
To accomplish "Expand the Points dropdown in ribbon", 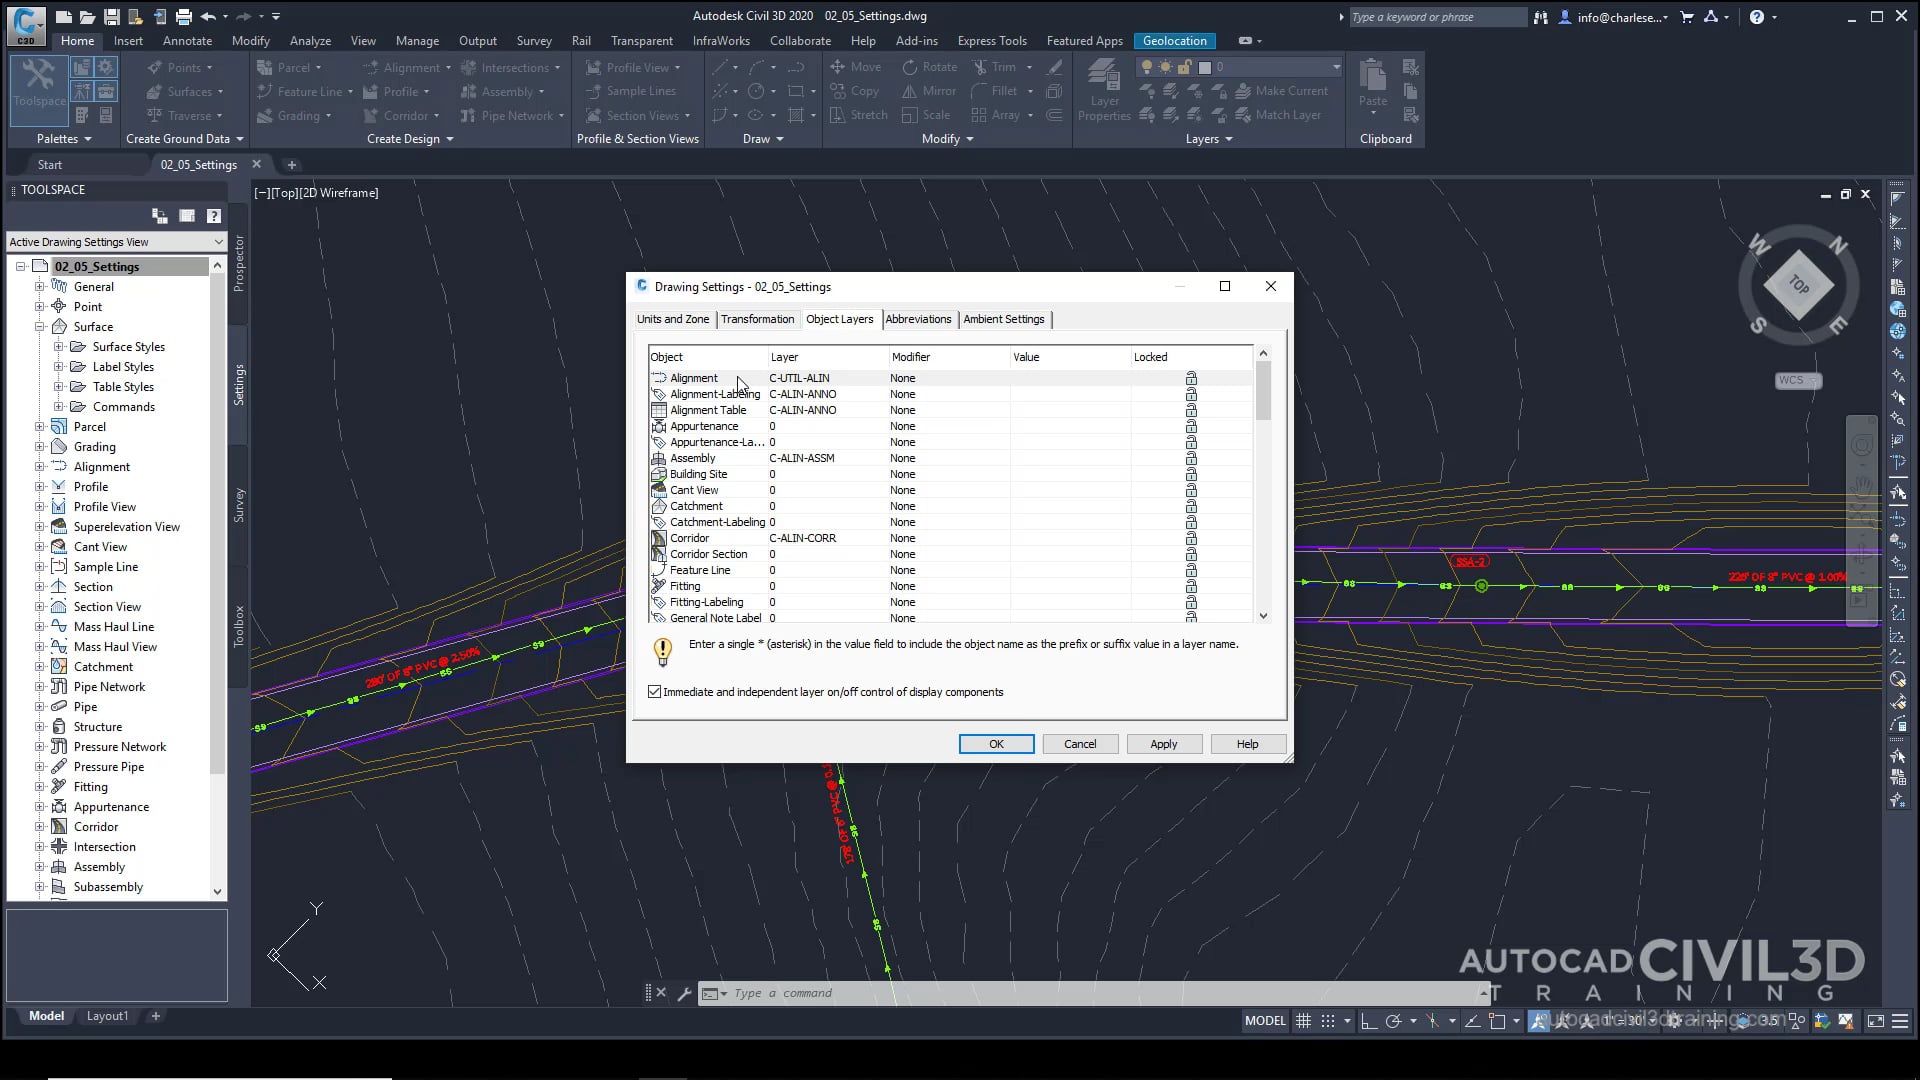I will 209,67.
